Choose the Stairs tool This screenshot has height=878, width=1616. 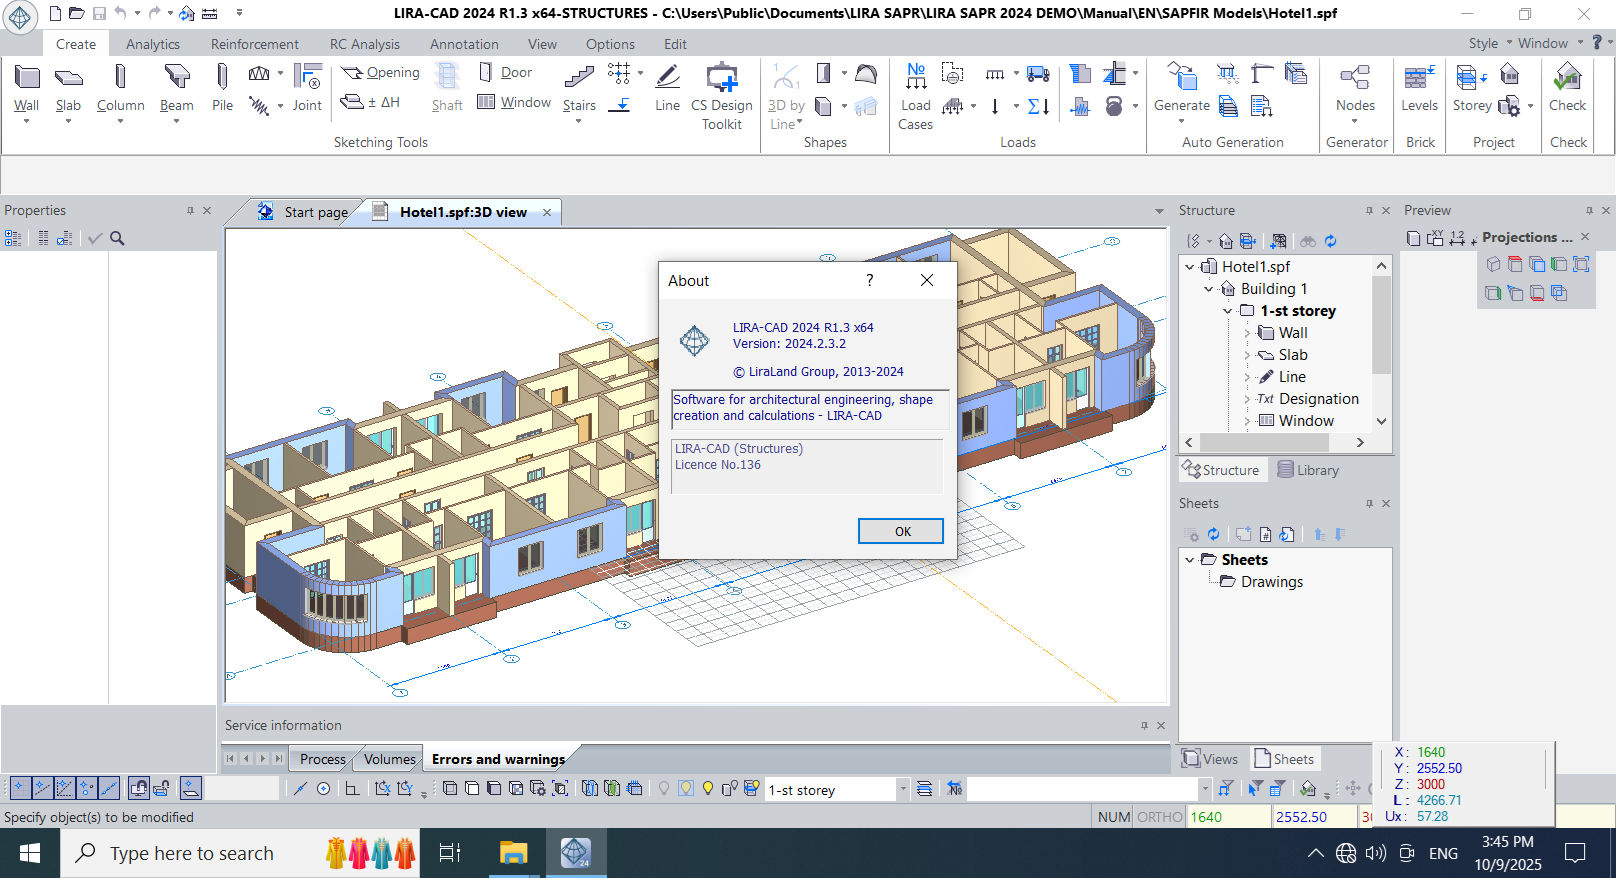tap(579, 88)
